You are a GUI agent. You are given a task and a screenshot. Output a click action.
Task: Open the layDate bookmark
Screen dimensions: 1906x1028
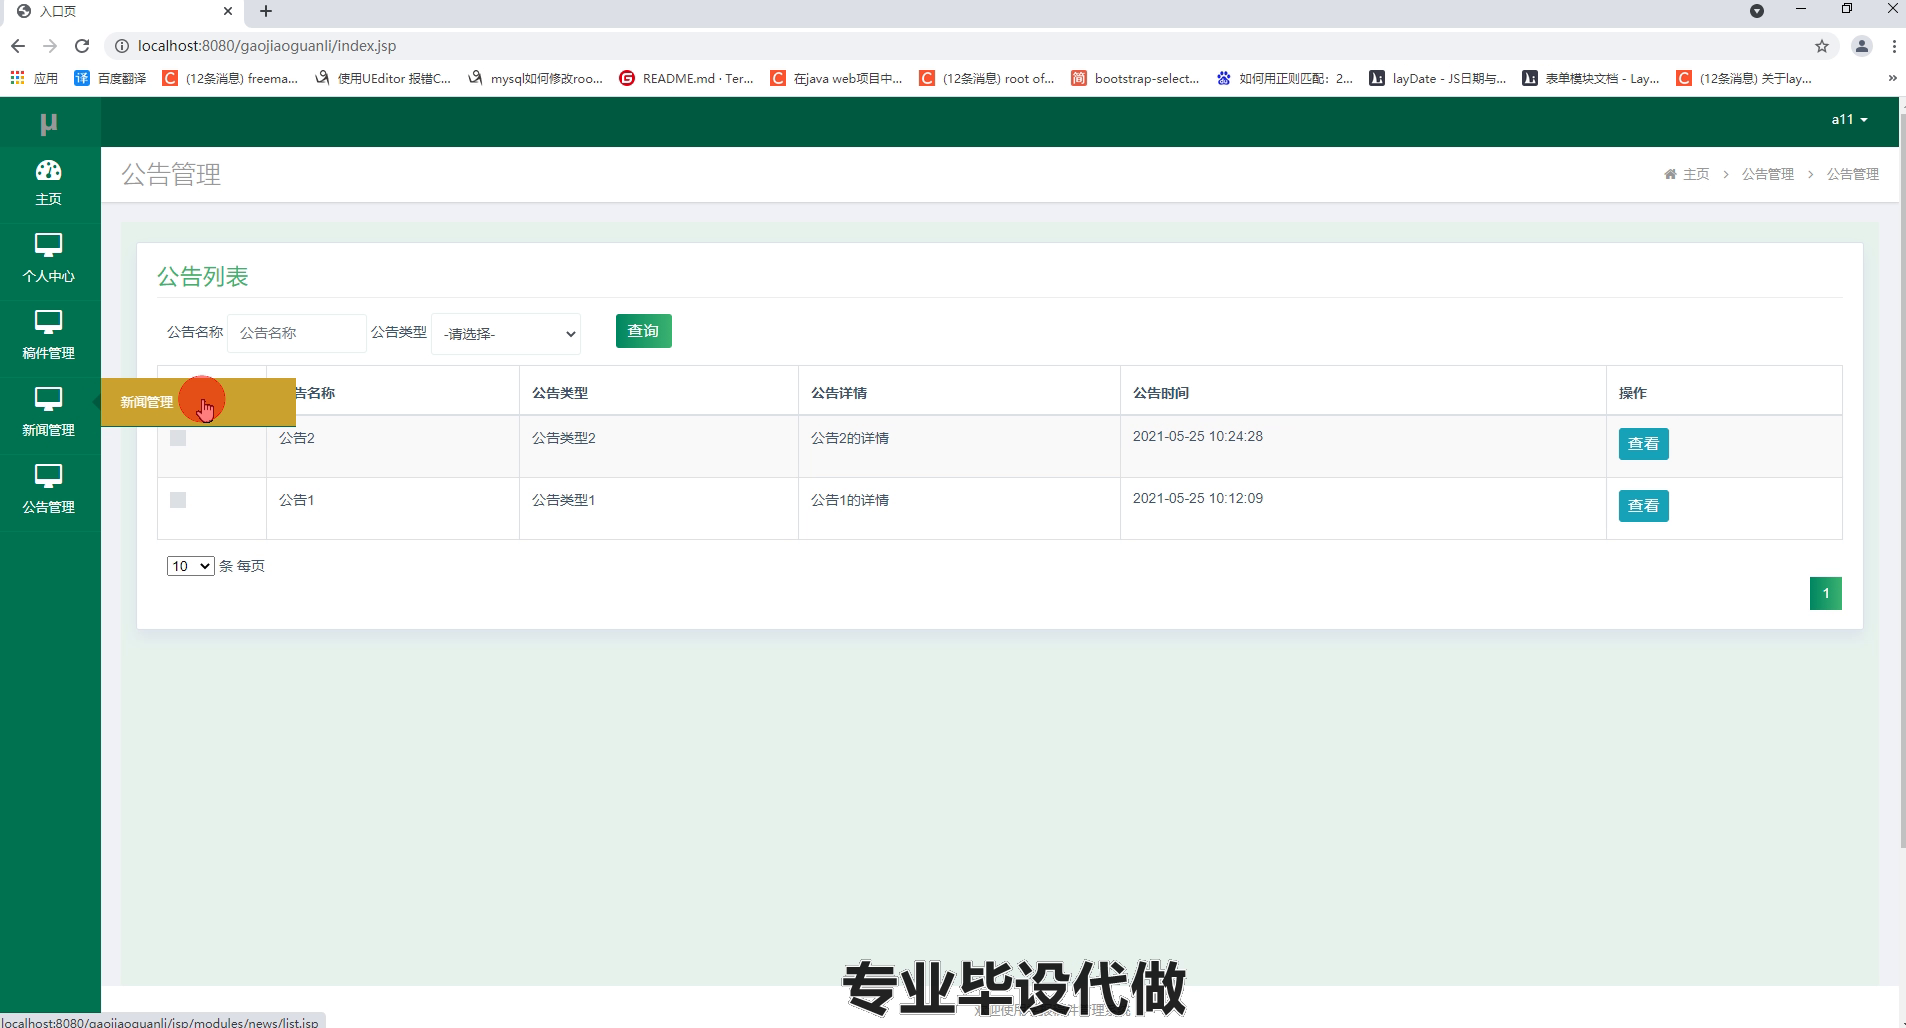1437,78
